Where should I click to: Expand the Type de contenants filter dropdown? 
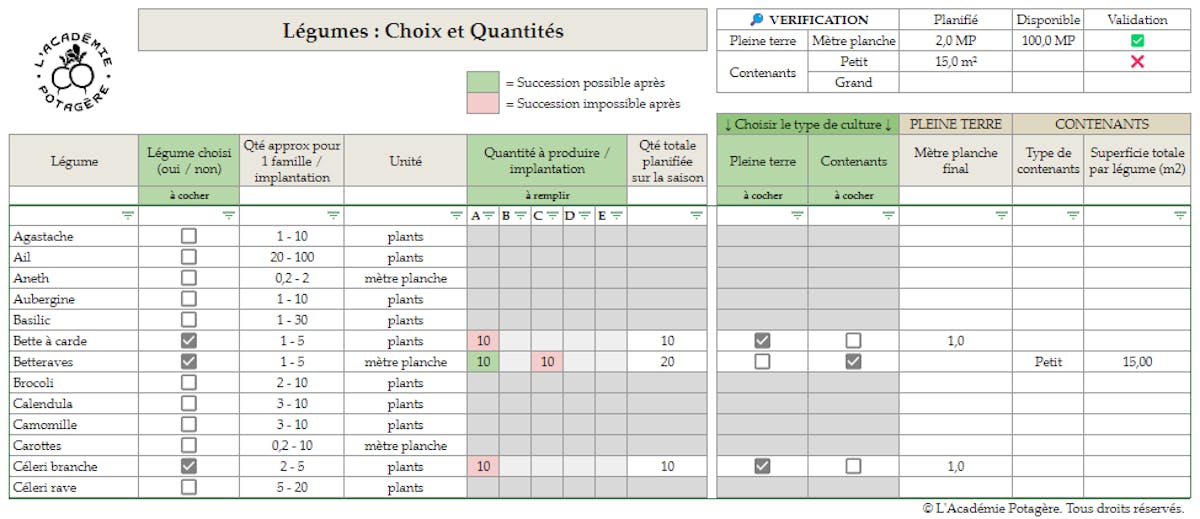click(1073, 215)
